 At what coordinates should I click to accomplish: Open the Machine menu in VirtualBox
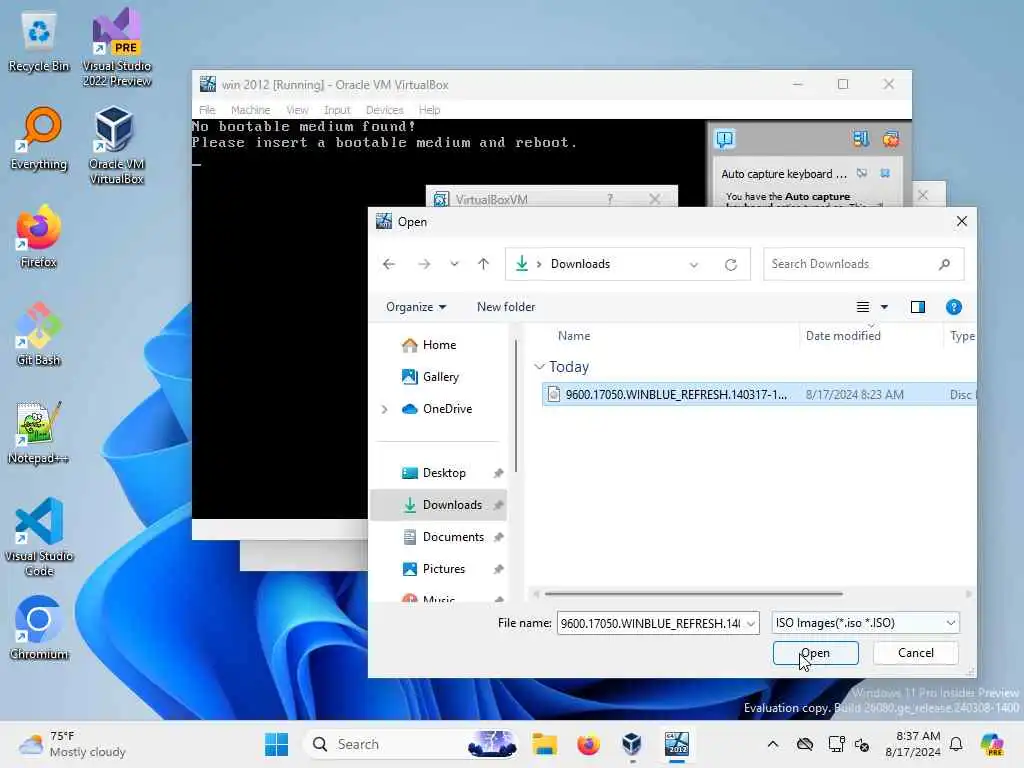pos(250,110)
